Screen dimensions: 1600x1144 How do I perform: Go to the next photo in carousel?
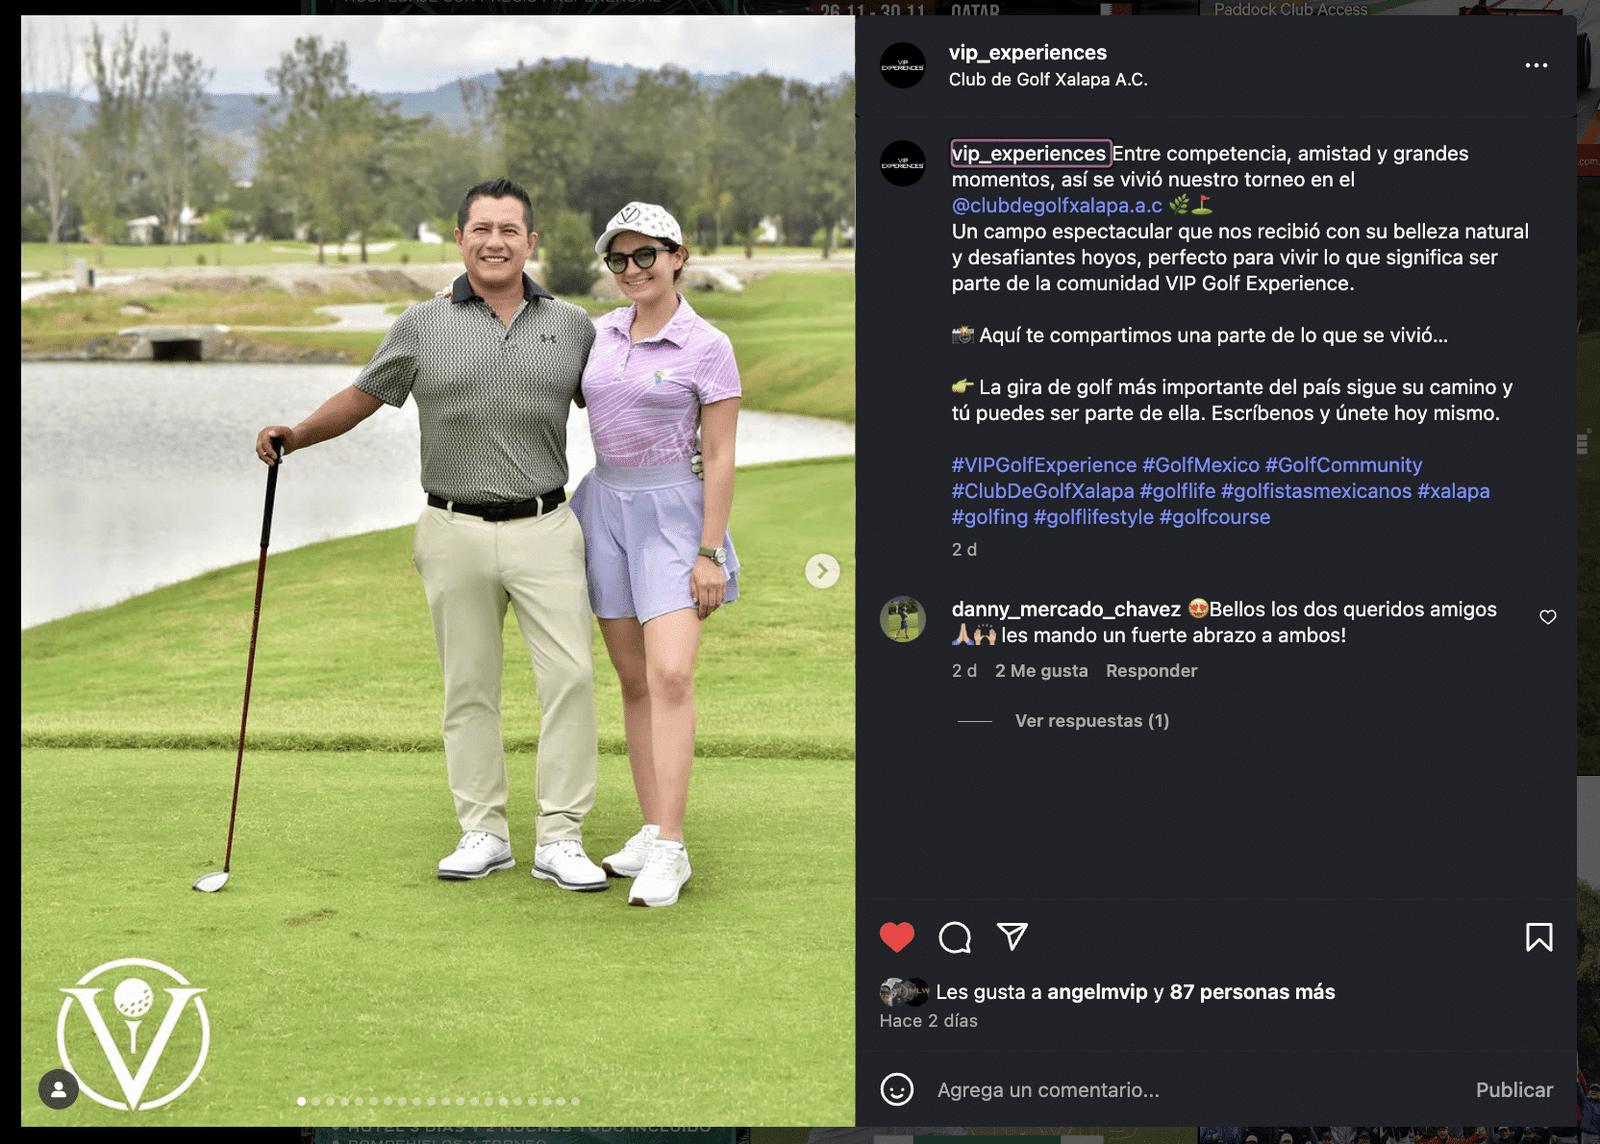(x=822, y=571)
